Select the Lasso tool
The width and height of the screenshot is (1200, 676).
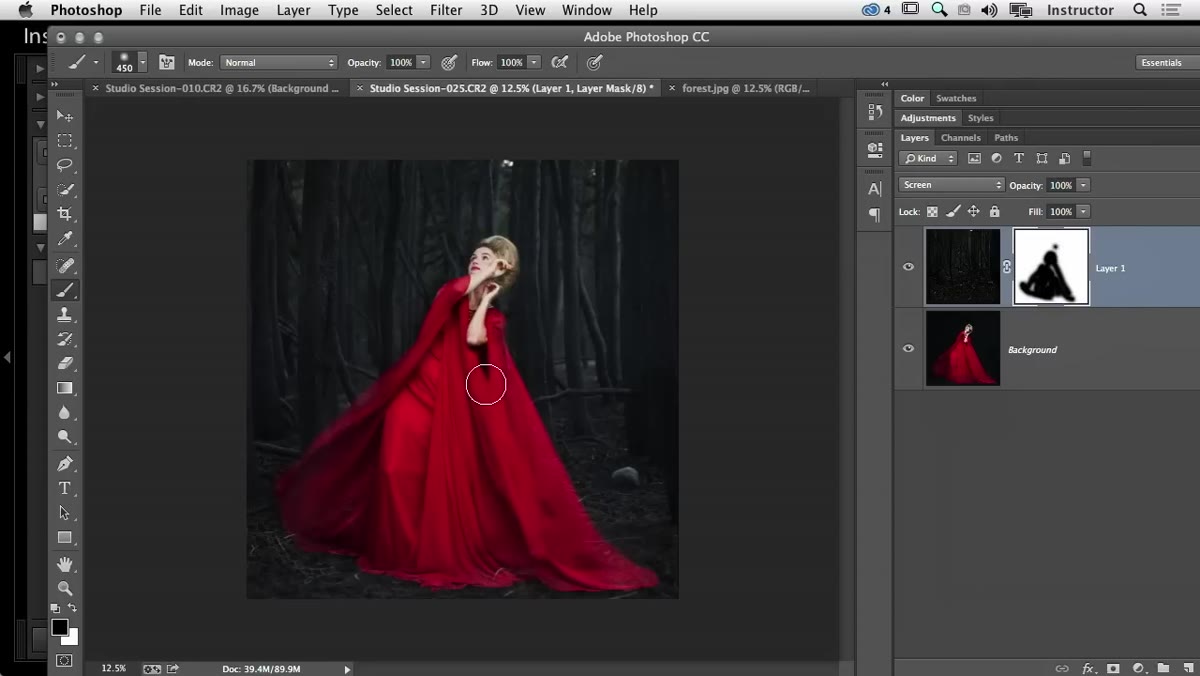[x=65, y=165]
